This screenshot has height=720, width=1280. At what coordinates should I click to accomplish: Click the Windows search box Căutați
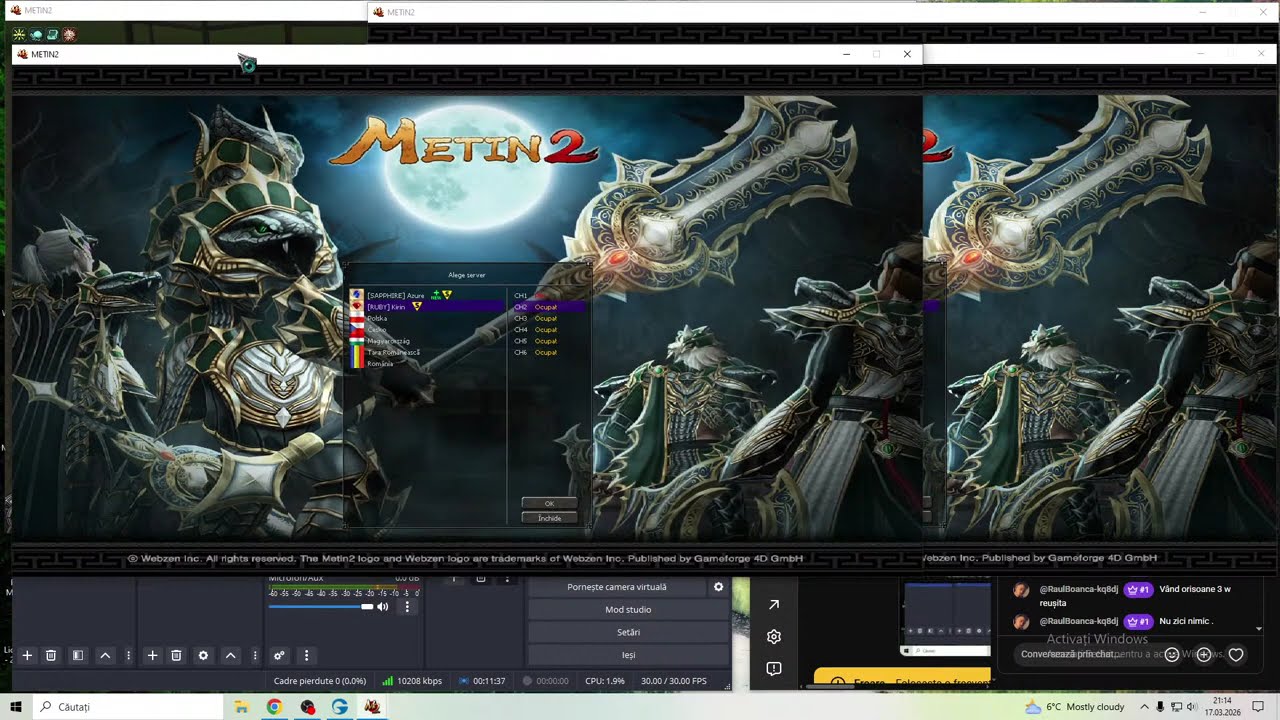click(127, 707)
